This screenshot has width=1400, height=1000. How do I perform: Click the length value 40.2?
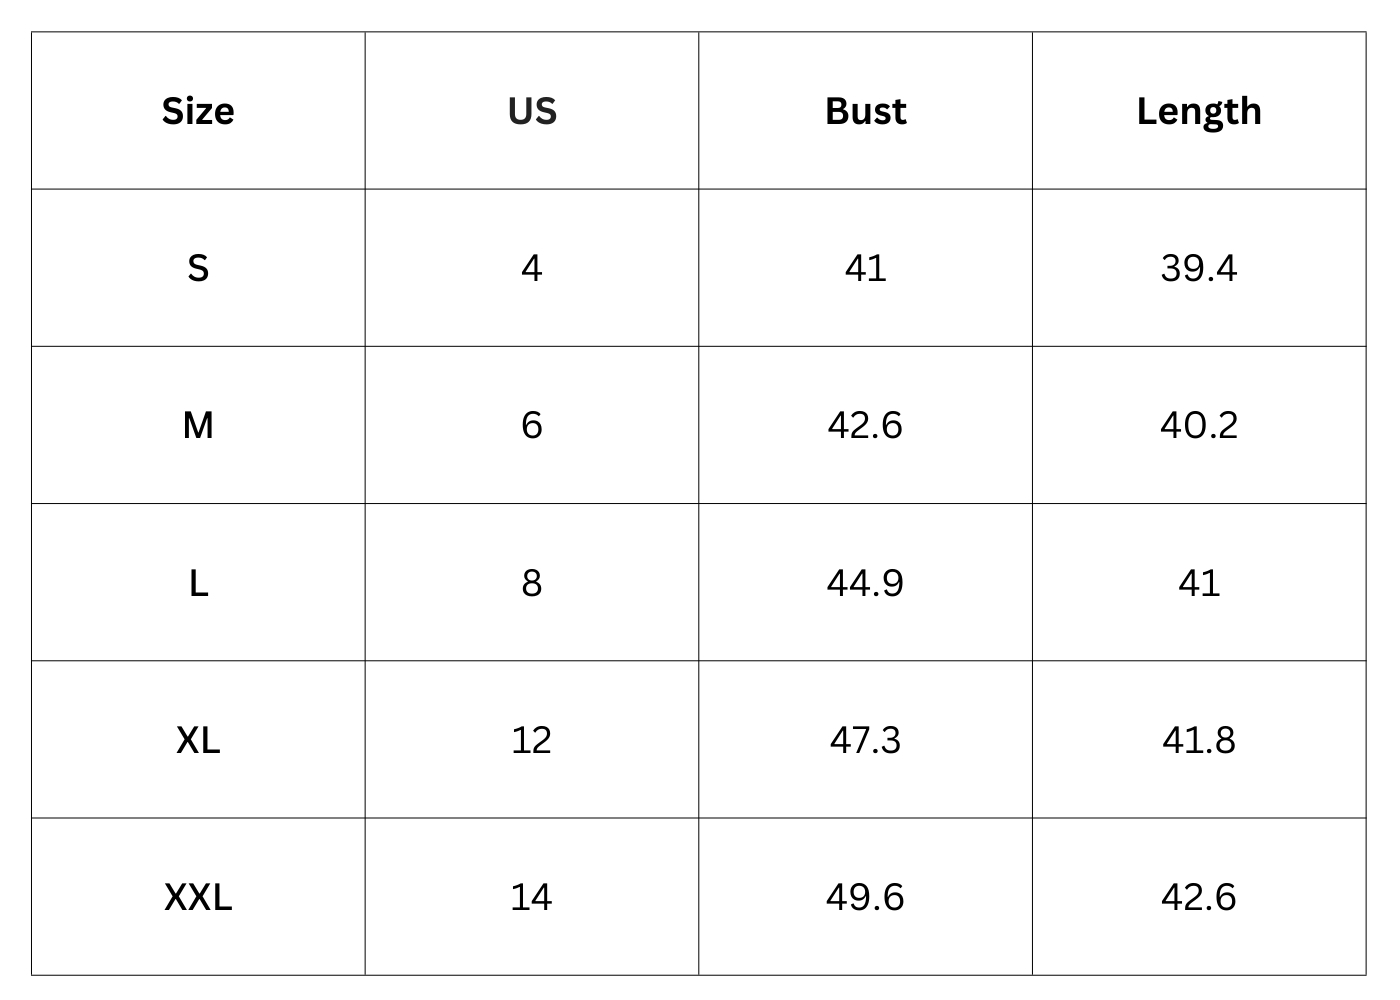(x=1198, y=425)
